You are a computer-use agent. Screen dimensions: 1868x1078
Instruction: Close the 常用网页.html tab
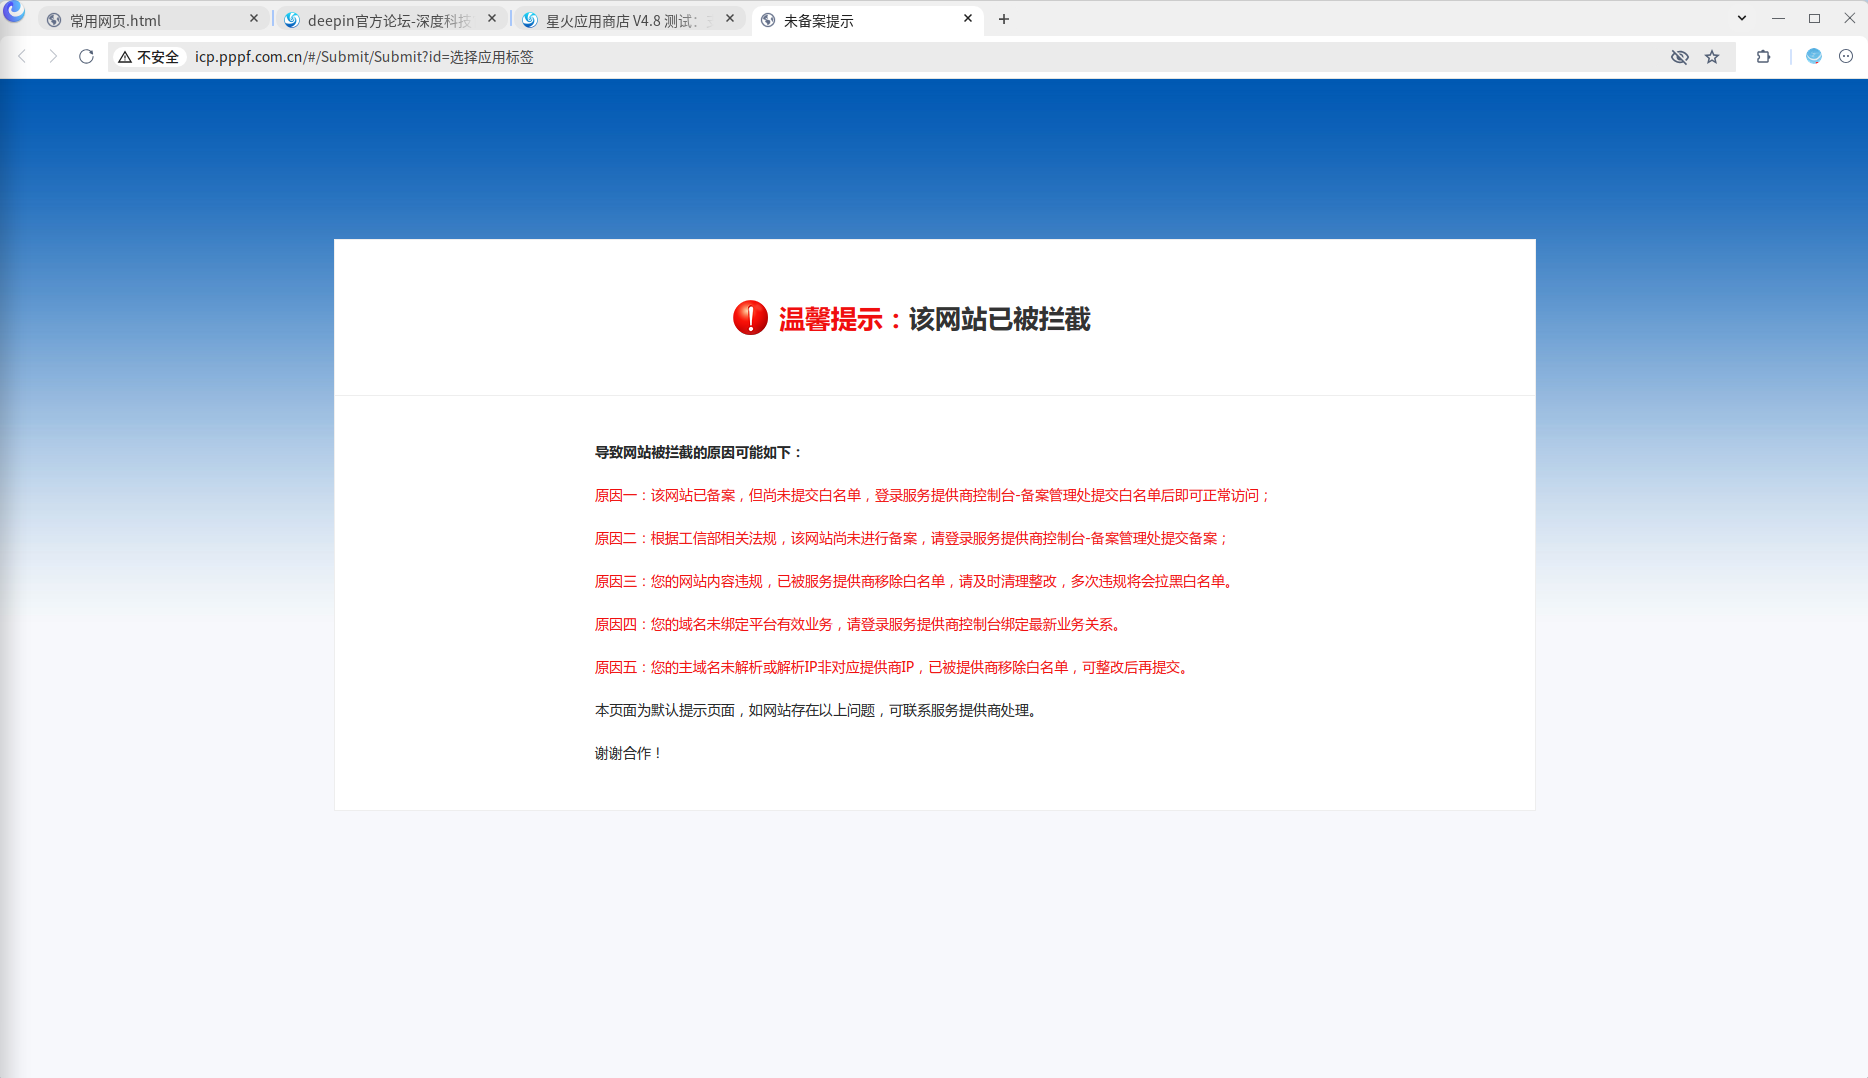tap(254, 19)
